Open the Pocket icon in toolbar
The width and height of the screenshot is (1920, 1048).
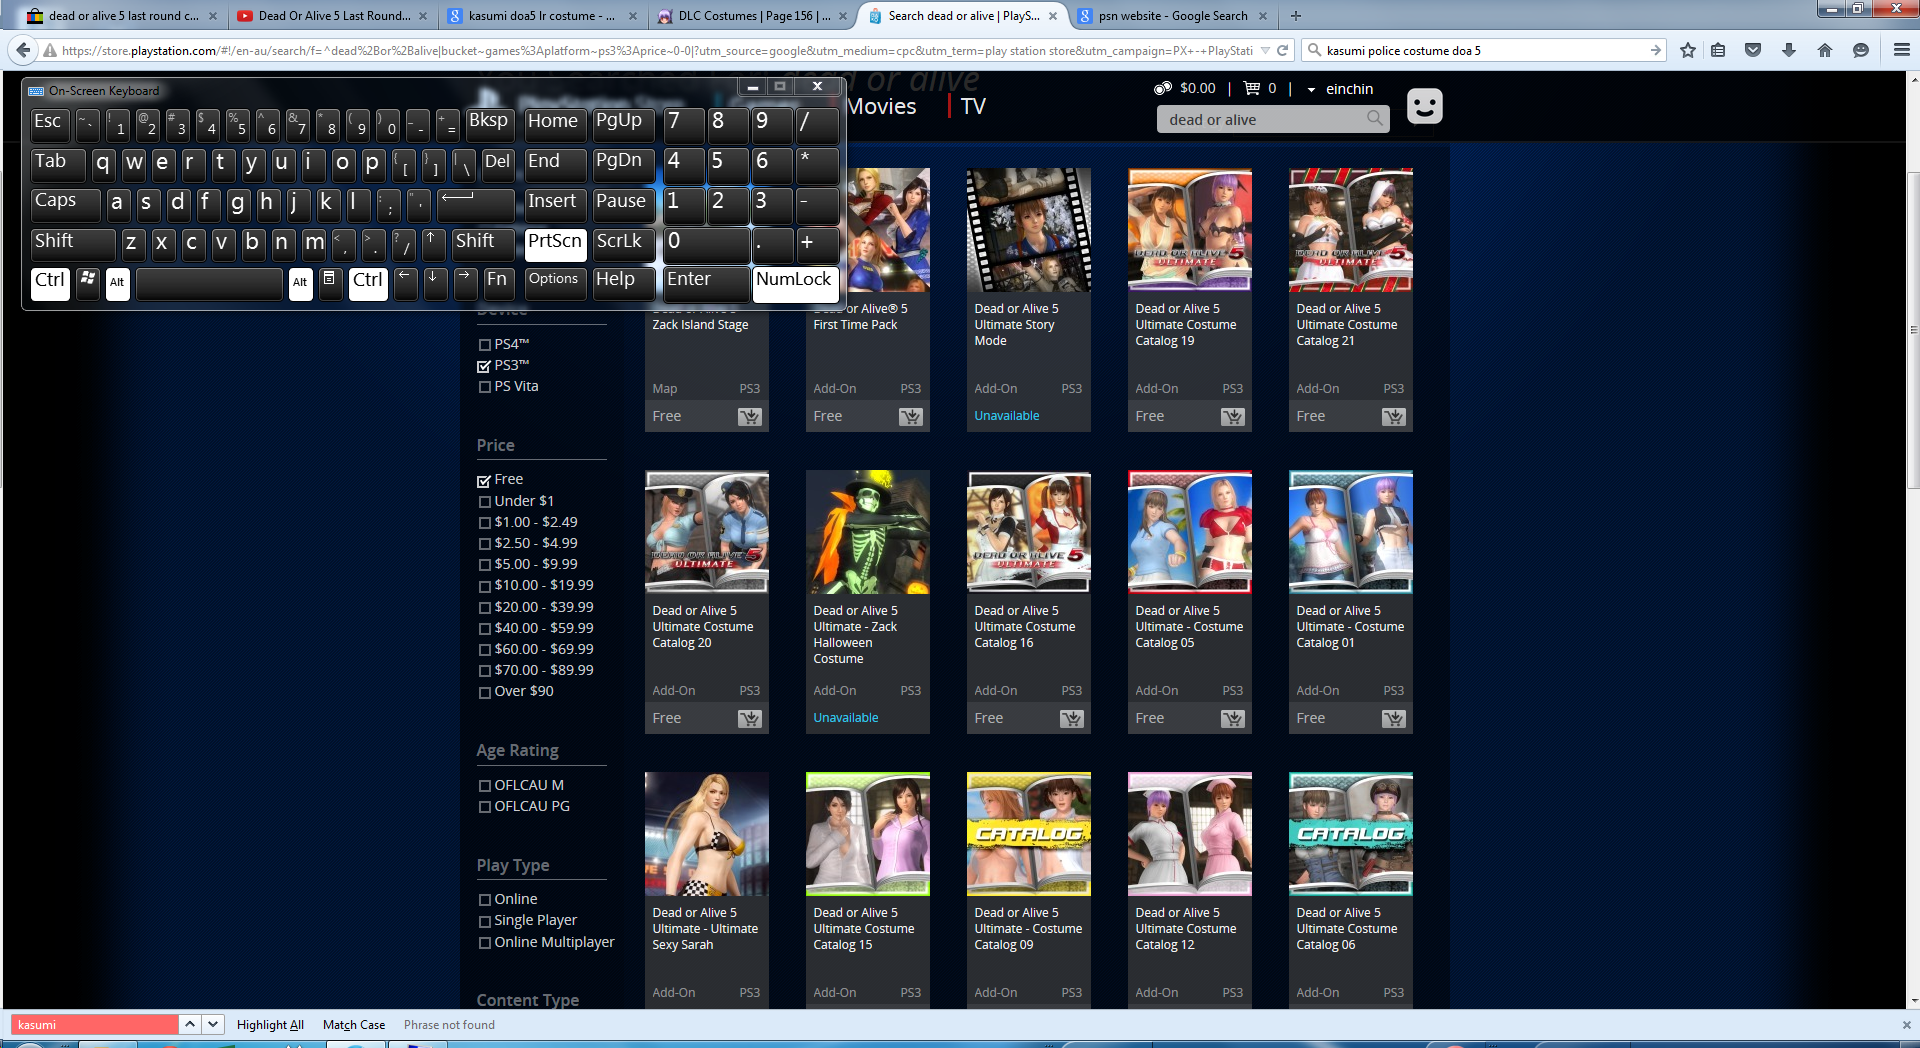(x=1753, y=50)
